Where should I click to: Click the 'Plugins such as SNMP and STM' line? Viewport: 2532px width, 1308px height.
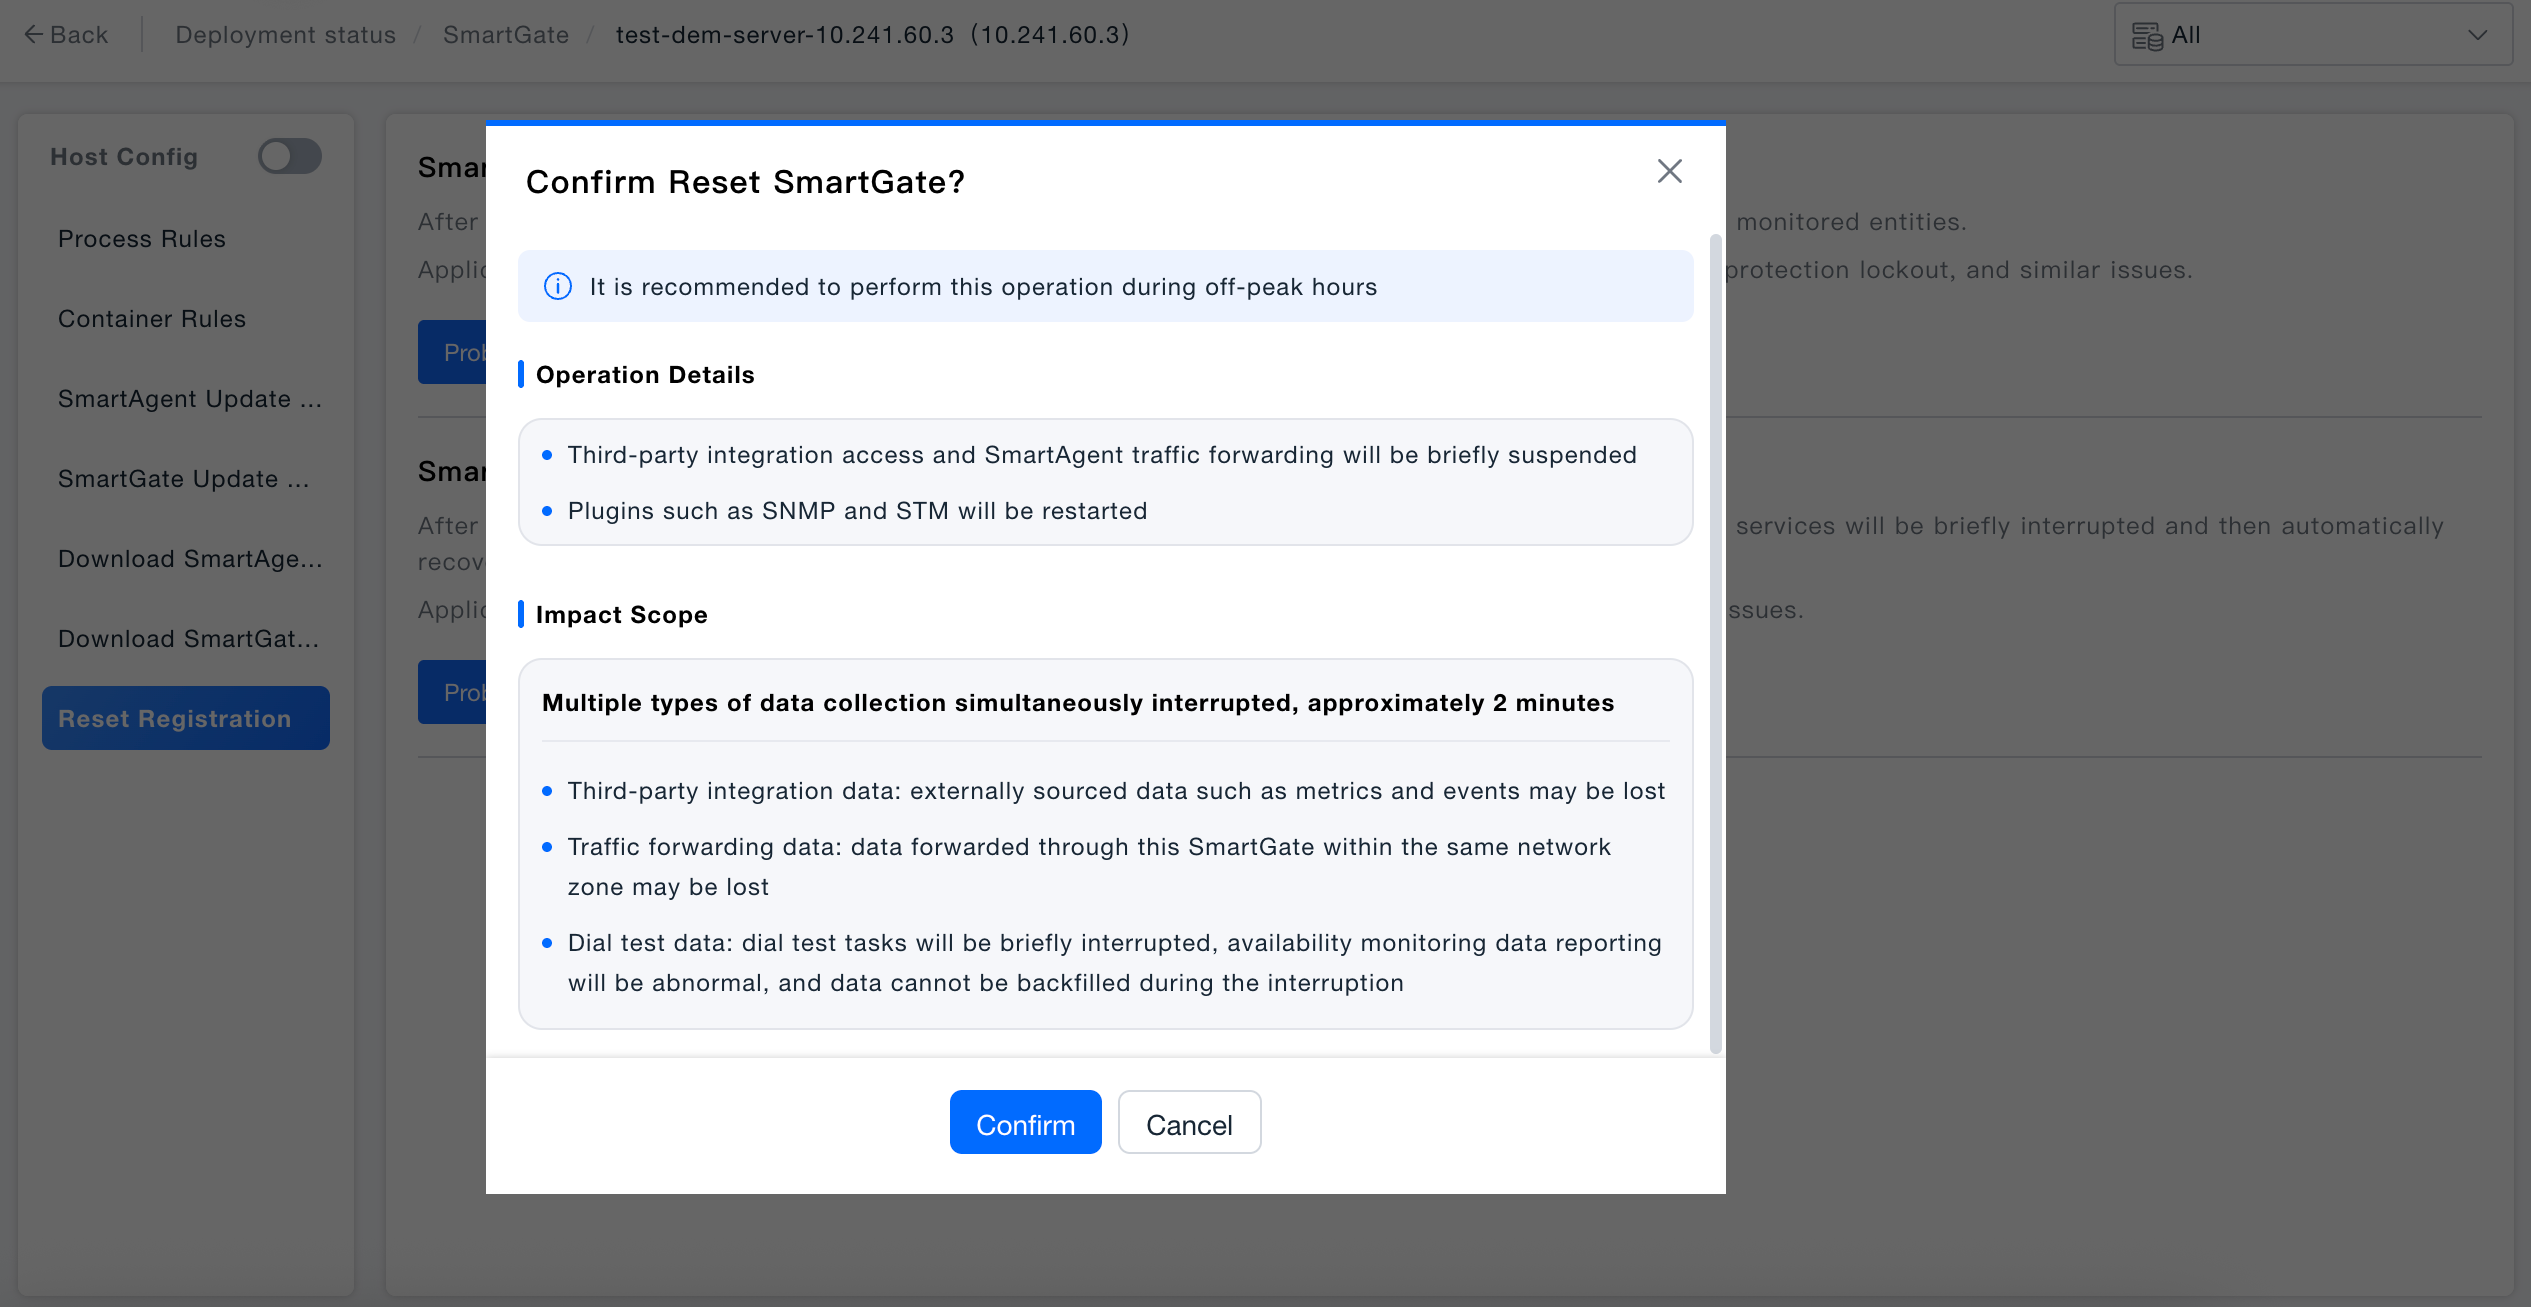tap(857, 511)
